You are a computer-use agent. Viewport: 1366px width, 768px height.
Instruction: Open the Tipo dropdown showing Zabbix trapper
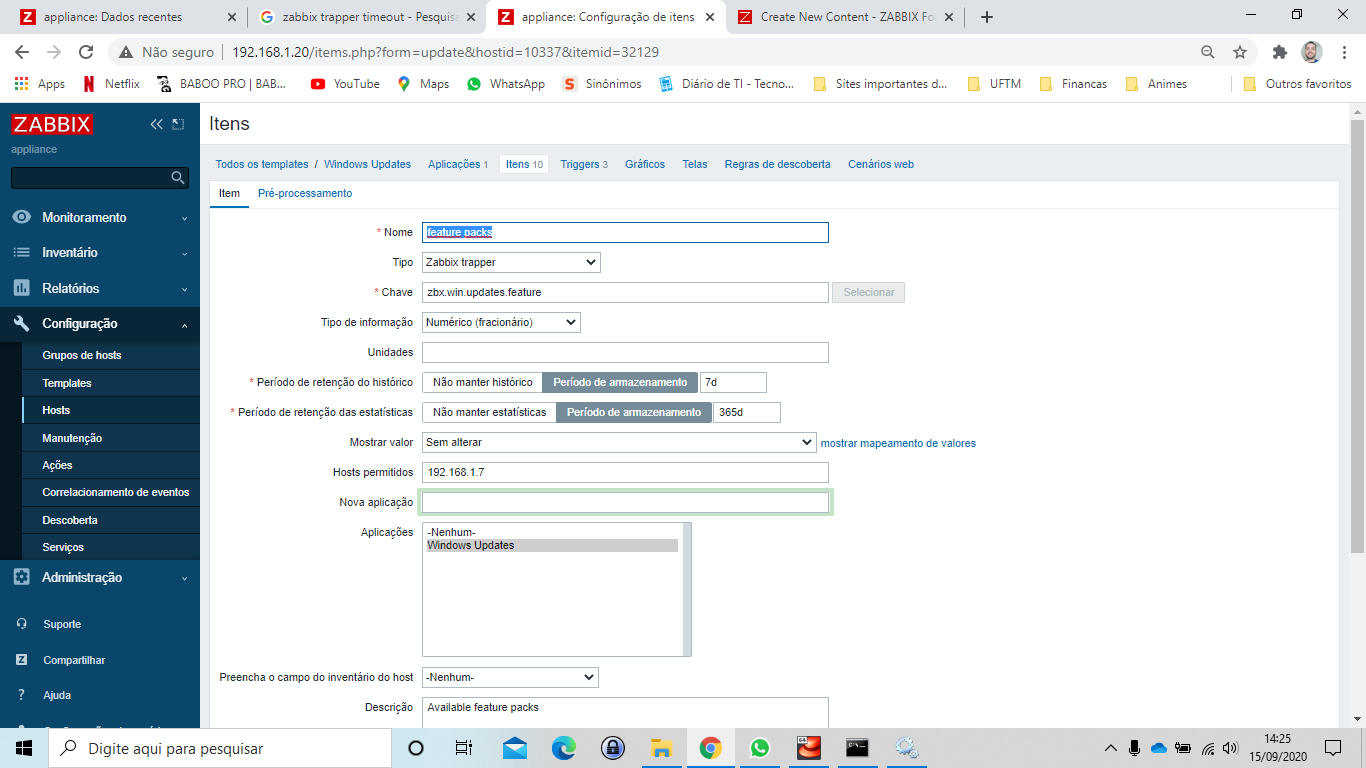(510, 262)
